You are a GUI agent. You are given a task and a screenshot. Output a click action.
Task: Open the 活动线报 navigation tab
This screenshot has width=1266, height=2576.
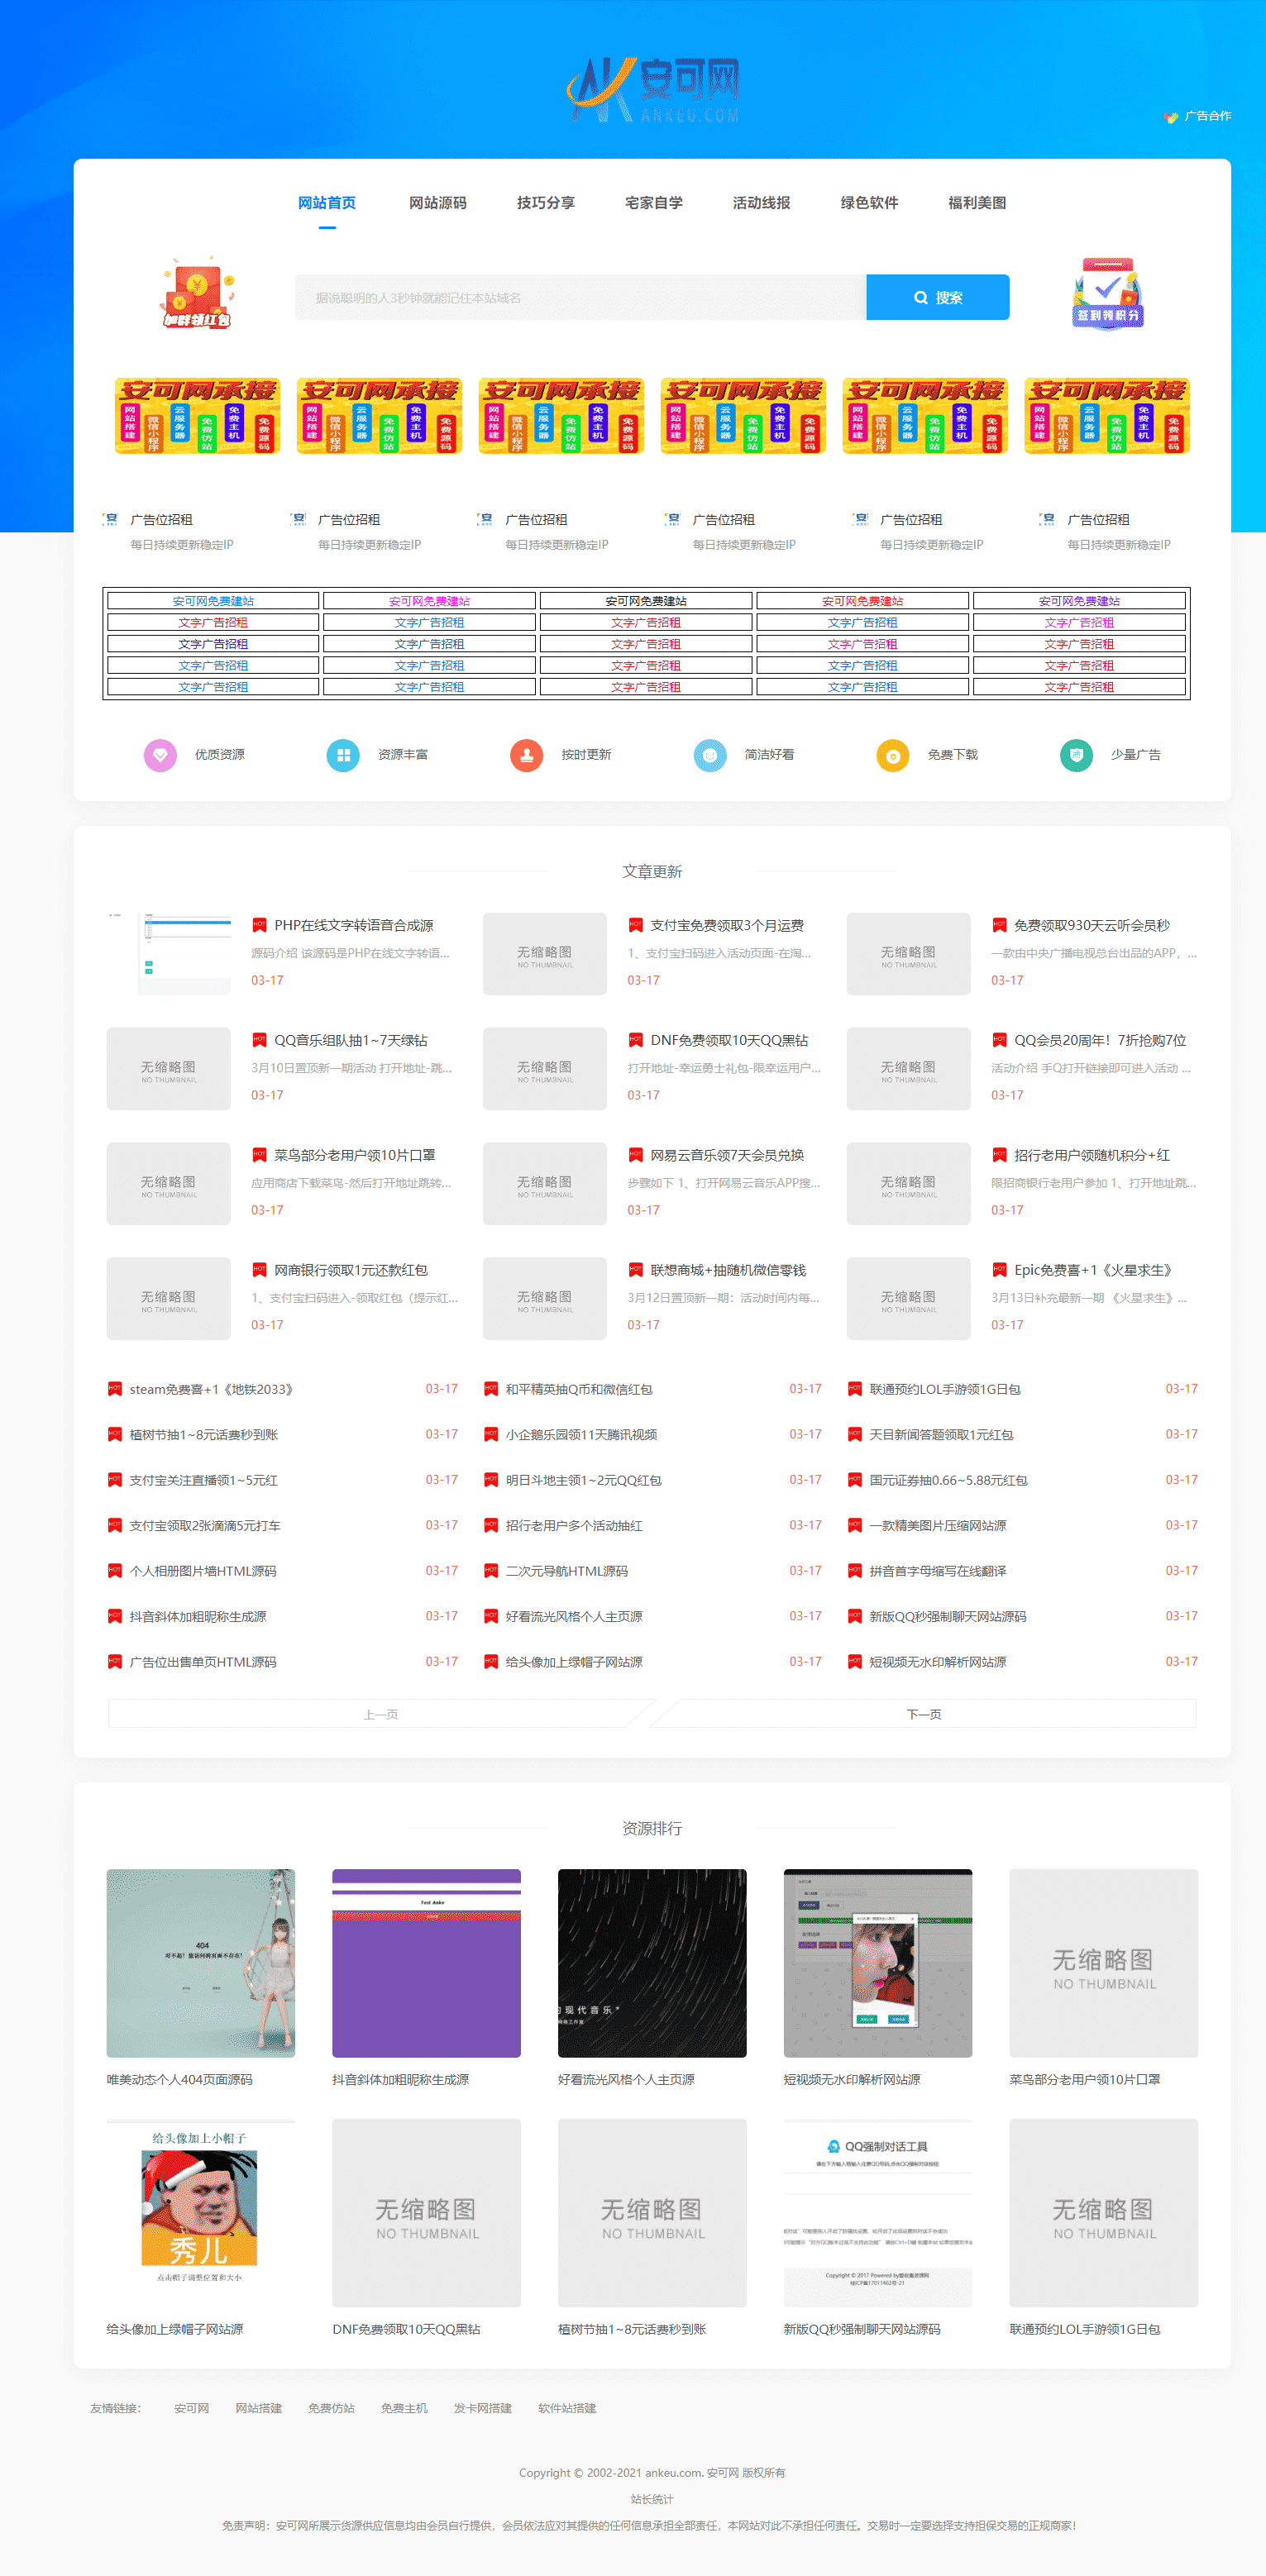762,203
